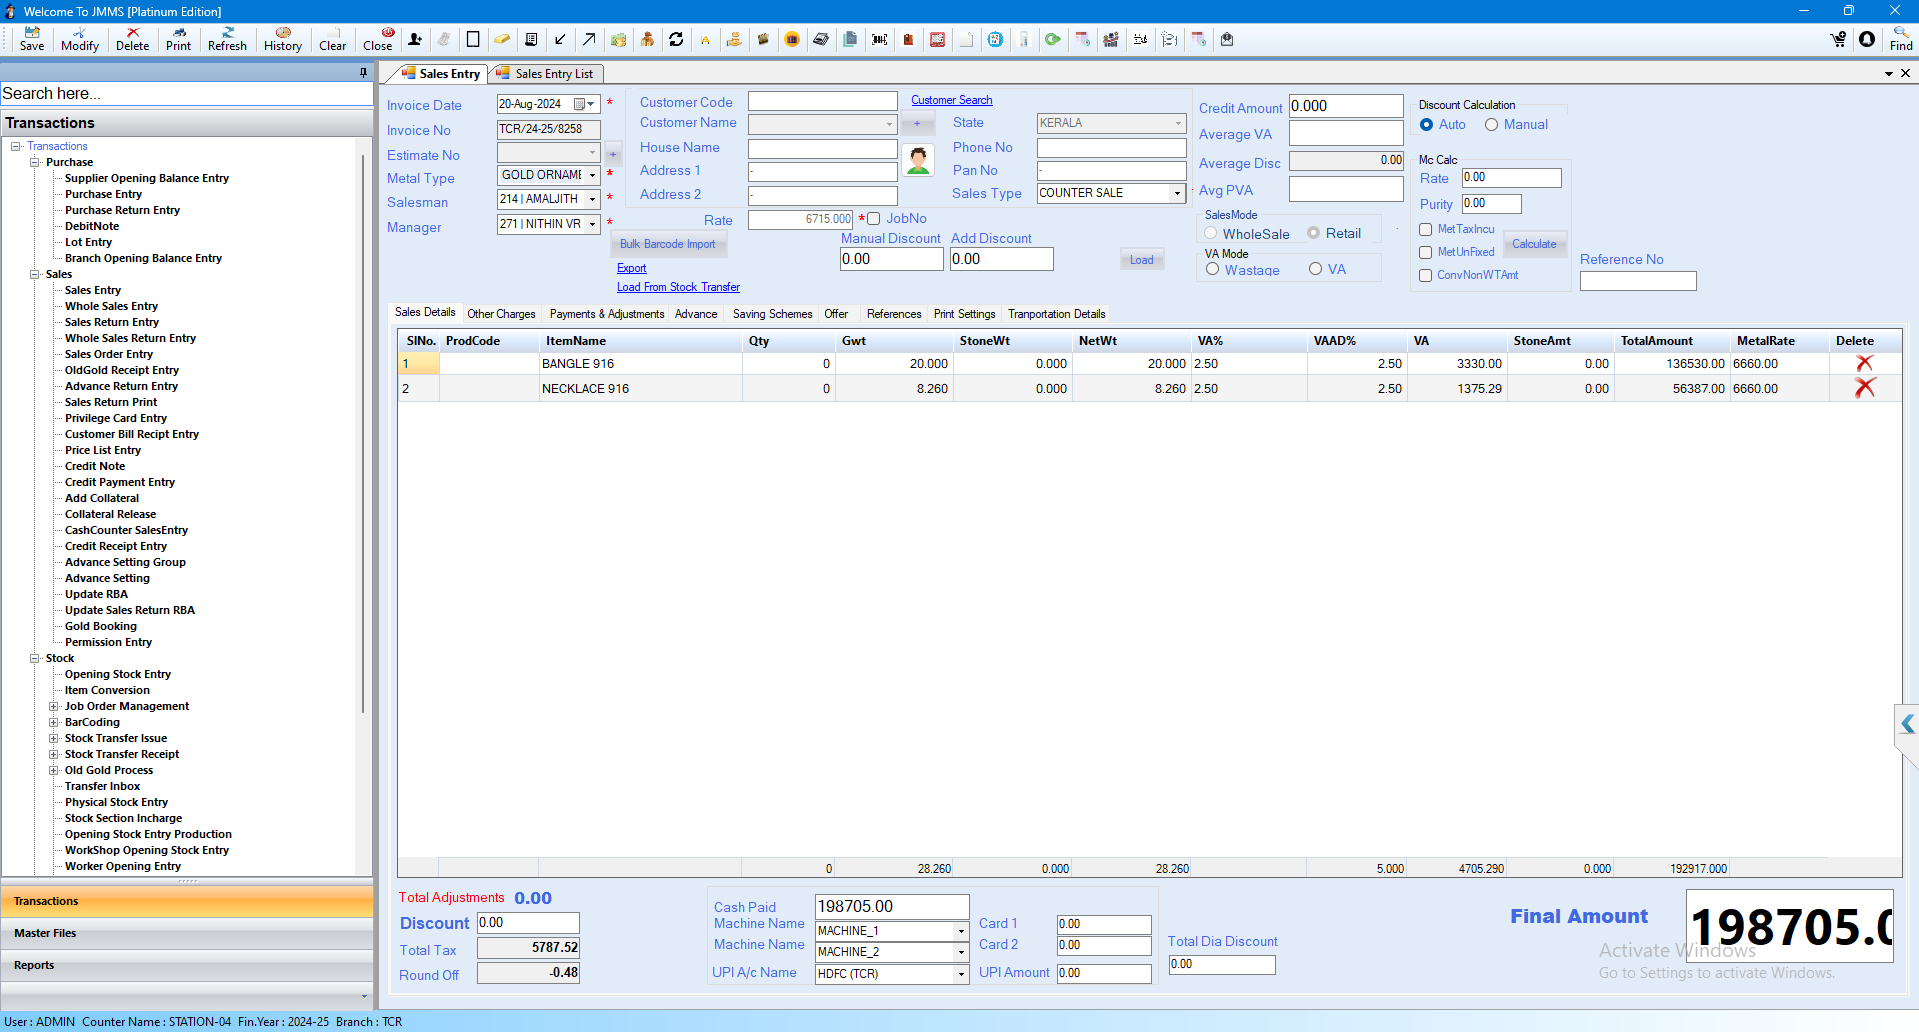Switch to the Sales Entry List tab
The width and height of the screenshot is (1919, 1032).
point(553,74)
